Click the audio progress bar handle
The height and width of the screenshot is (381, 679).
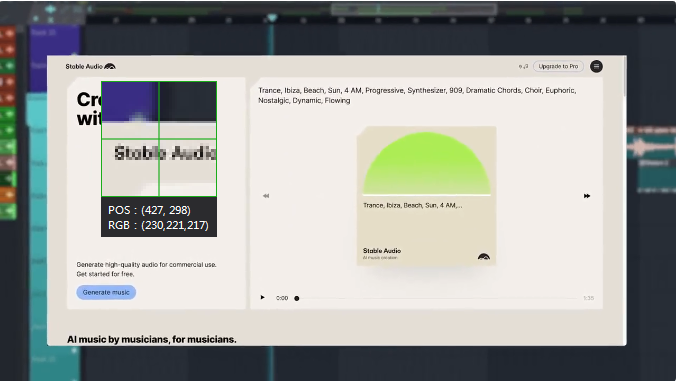tap(297, 298)
